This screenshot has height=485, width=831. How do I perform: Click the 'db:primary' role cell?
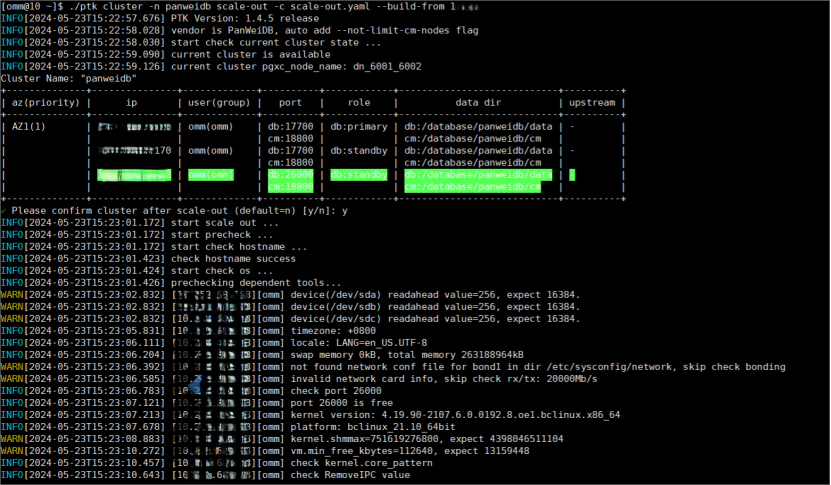pyautogui.click(x=359, y=127)
